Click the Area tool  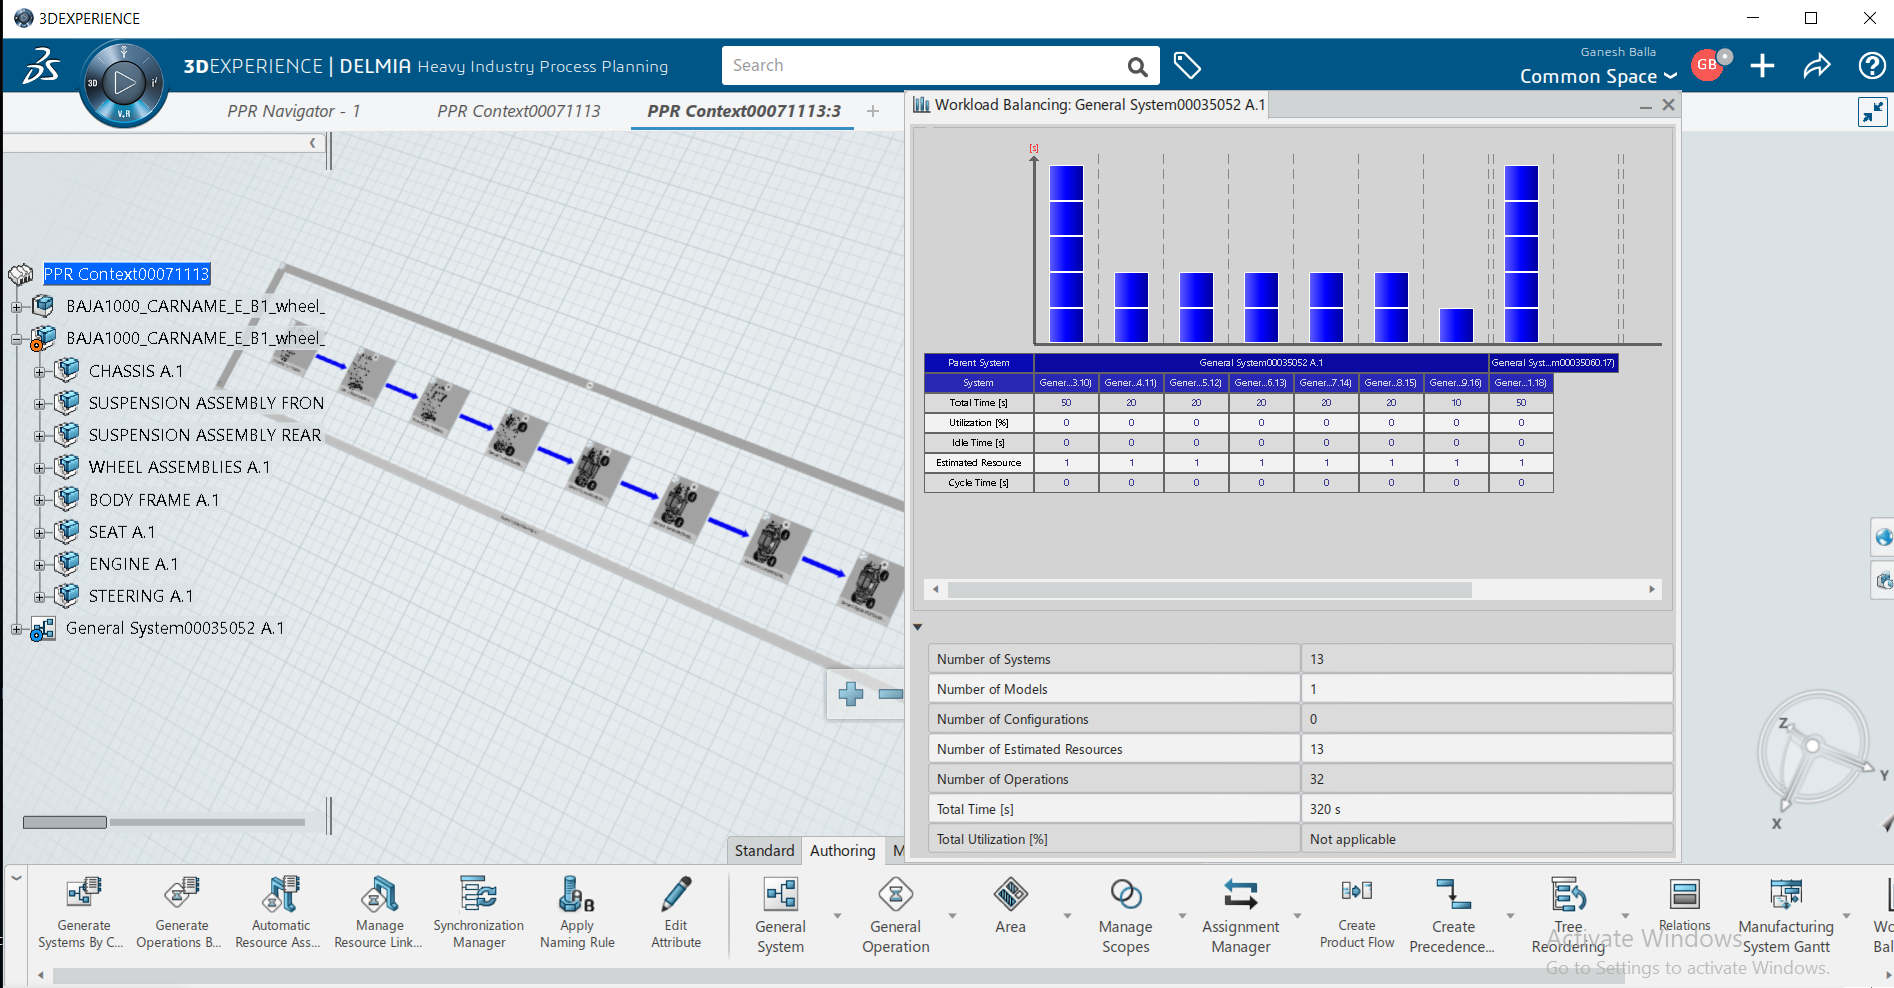tap(1010, 905)
